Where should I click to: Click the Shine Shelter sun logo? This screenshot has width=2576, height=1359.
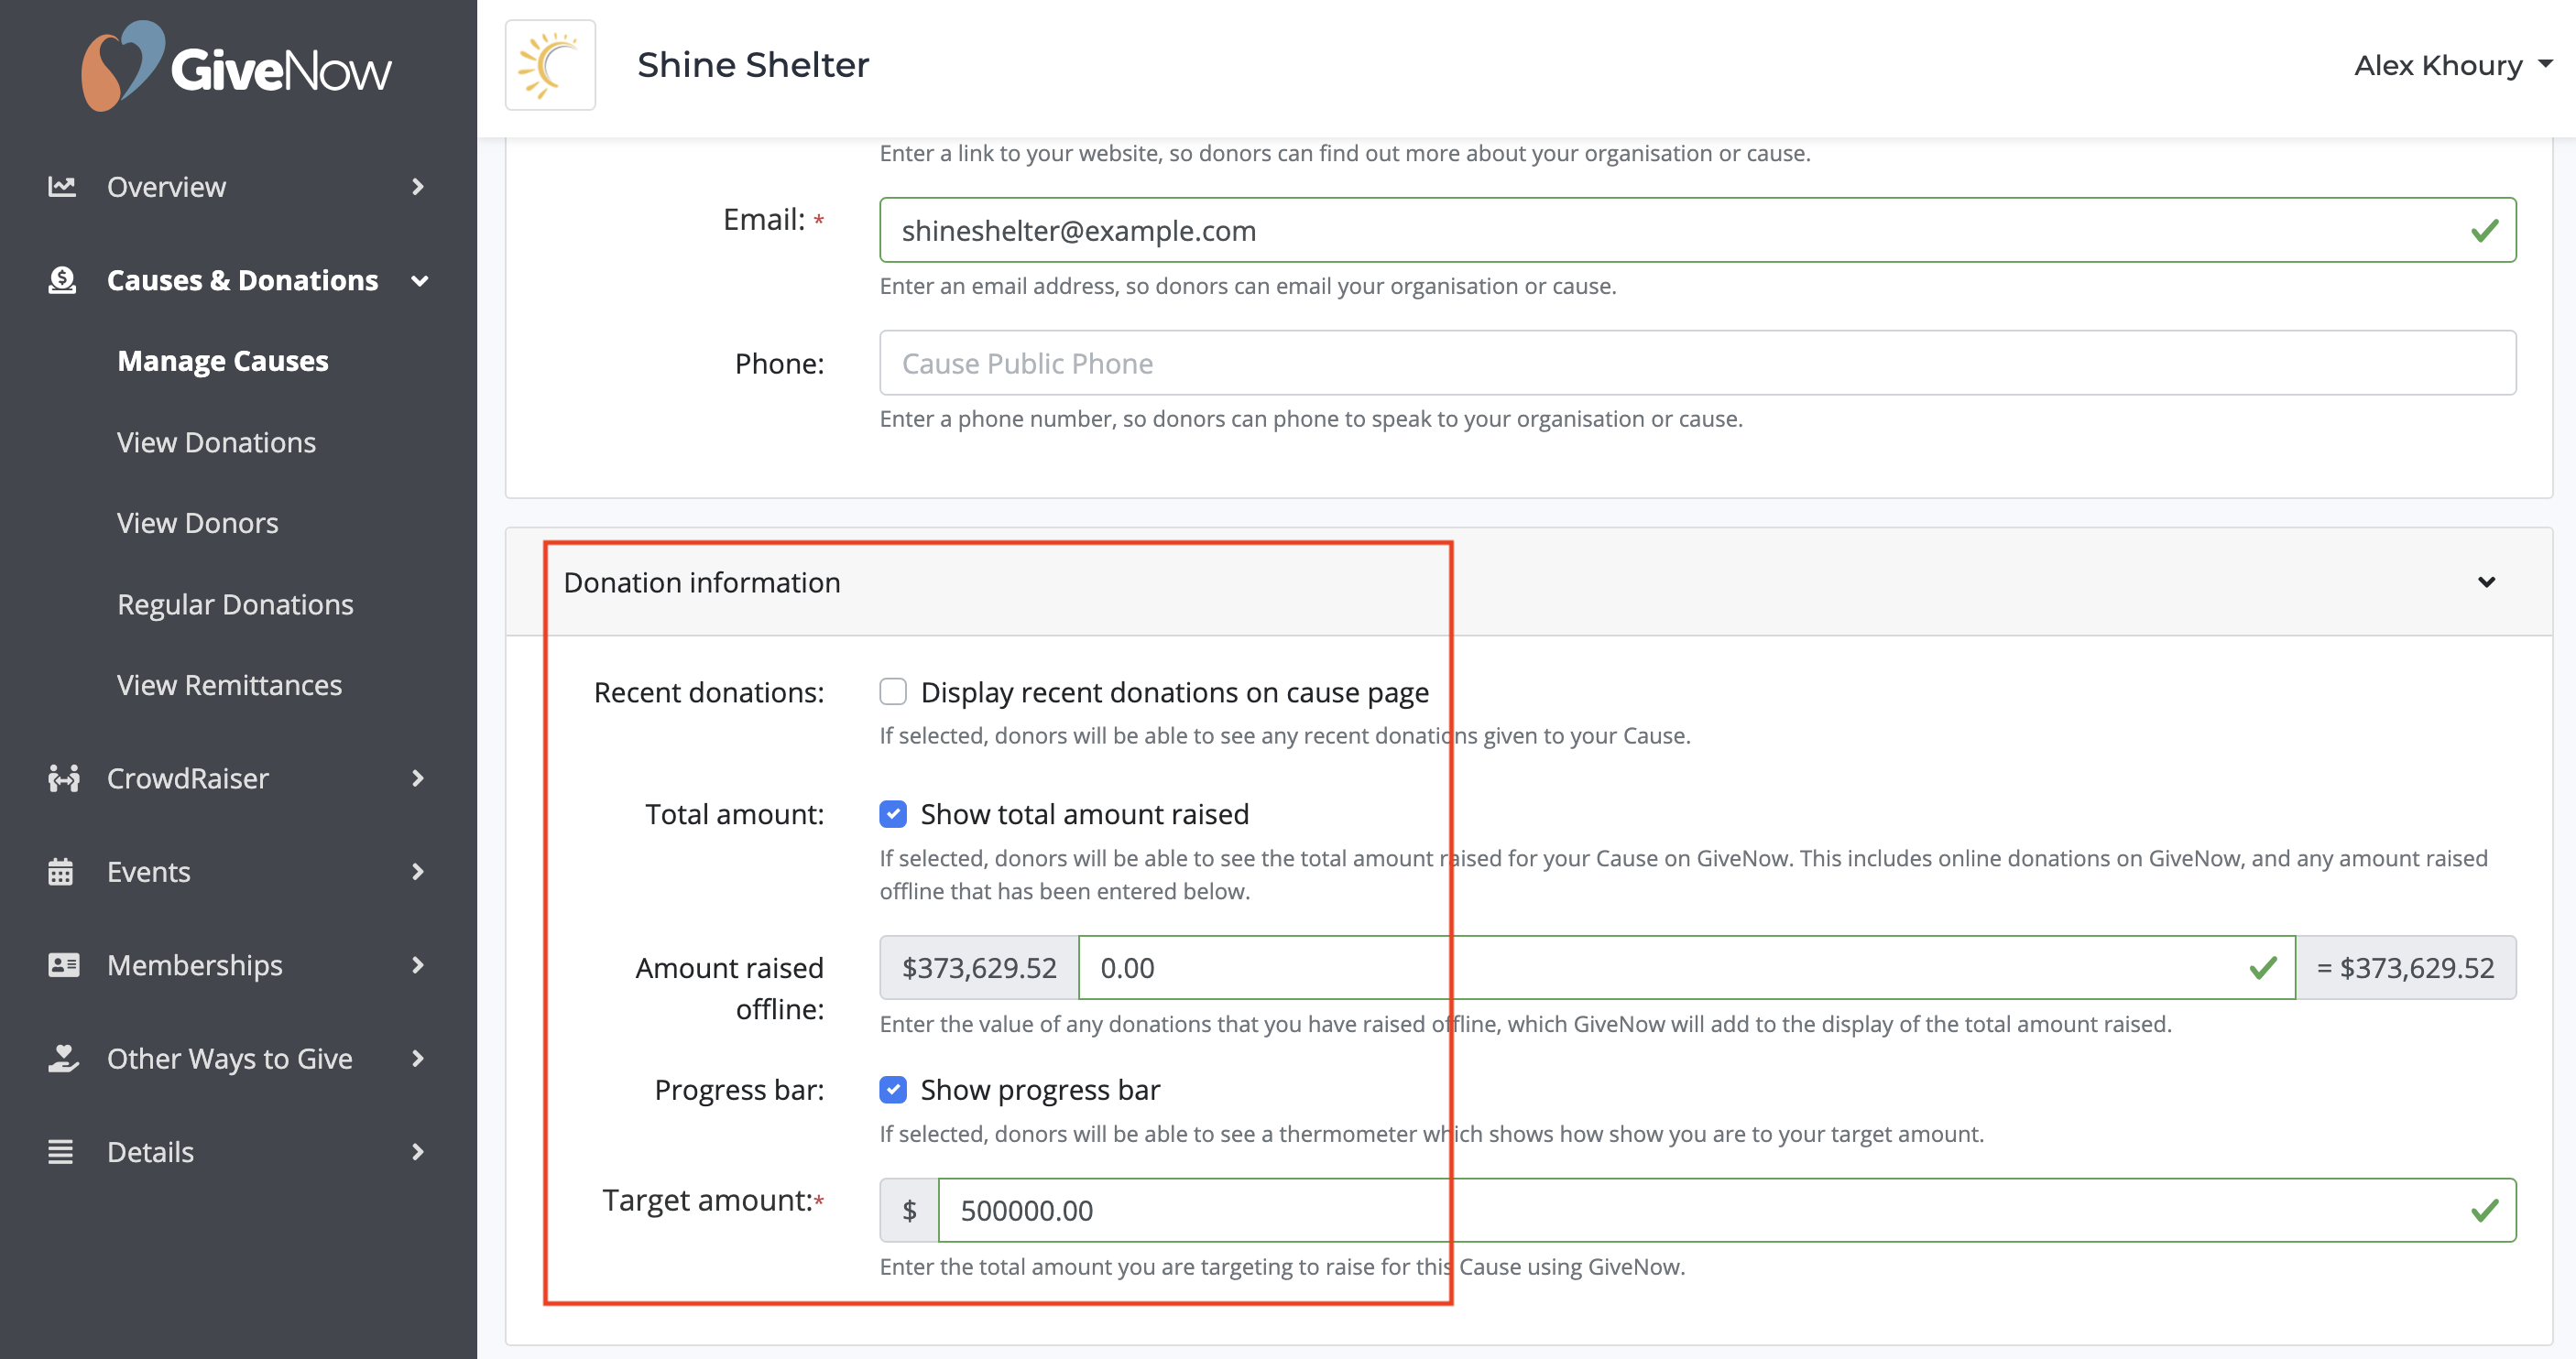click(550, 66)
